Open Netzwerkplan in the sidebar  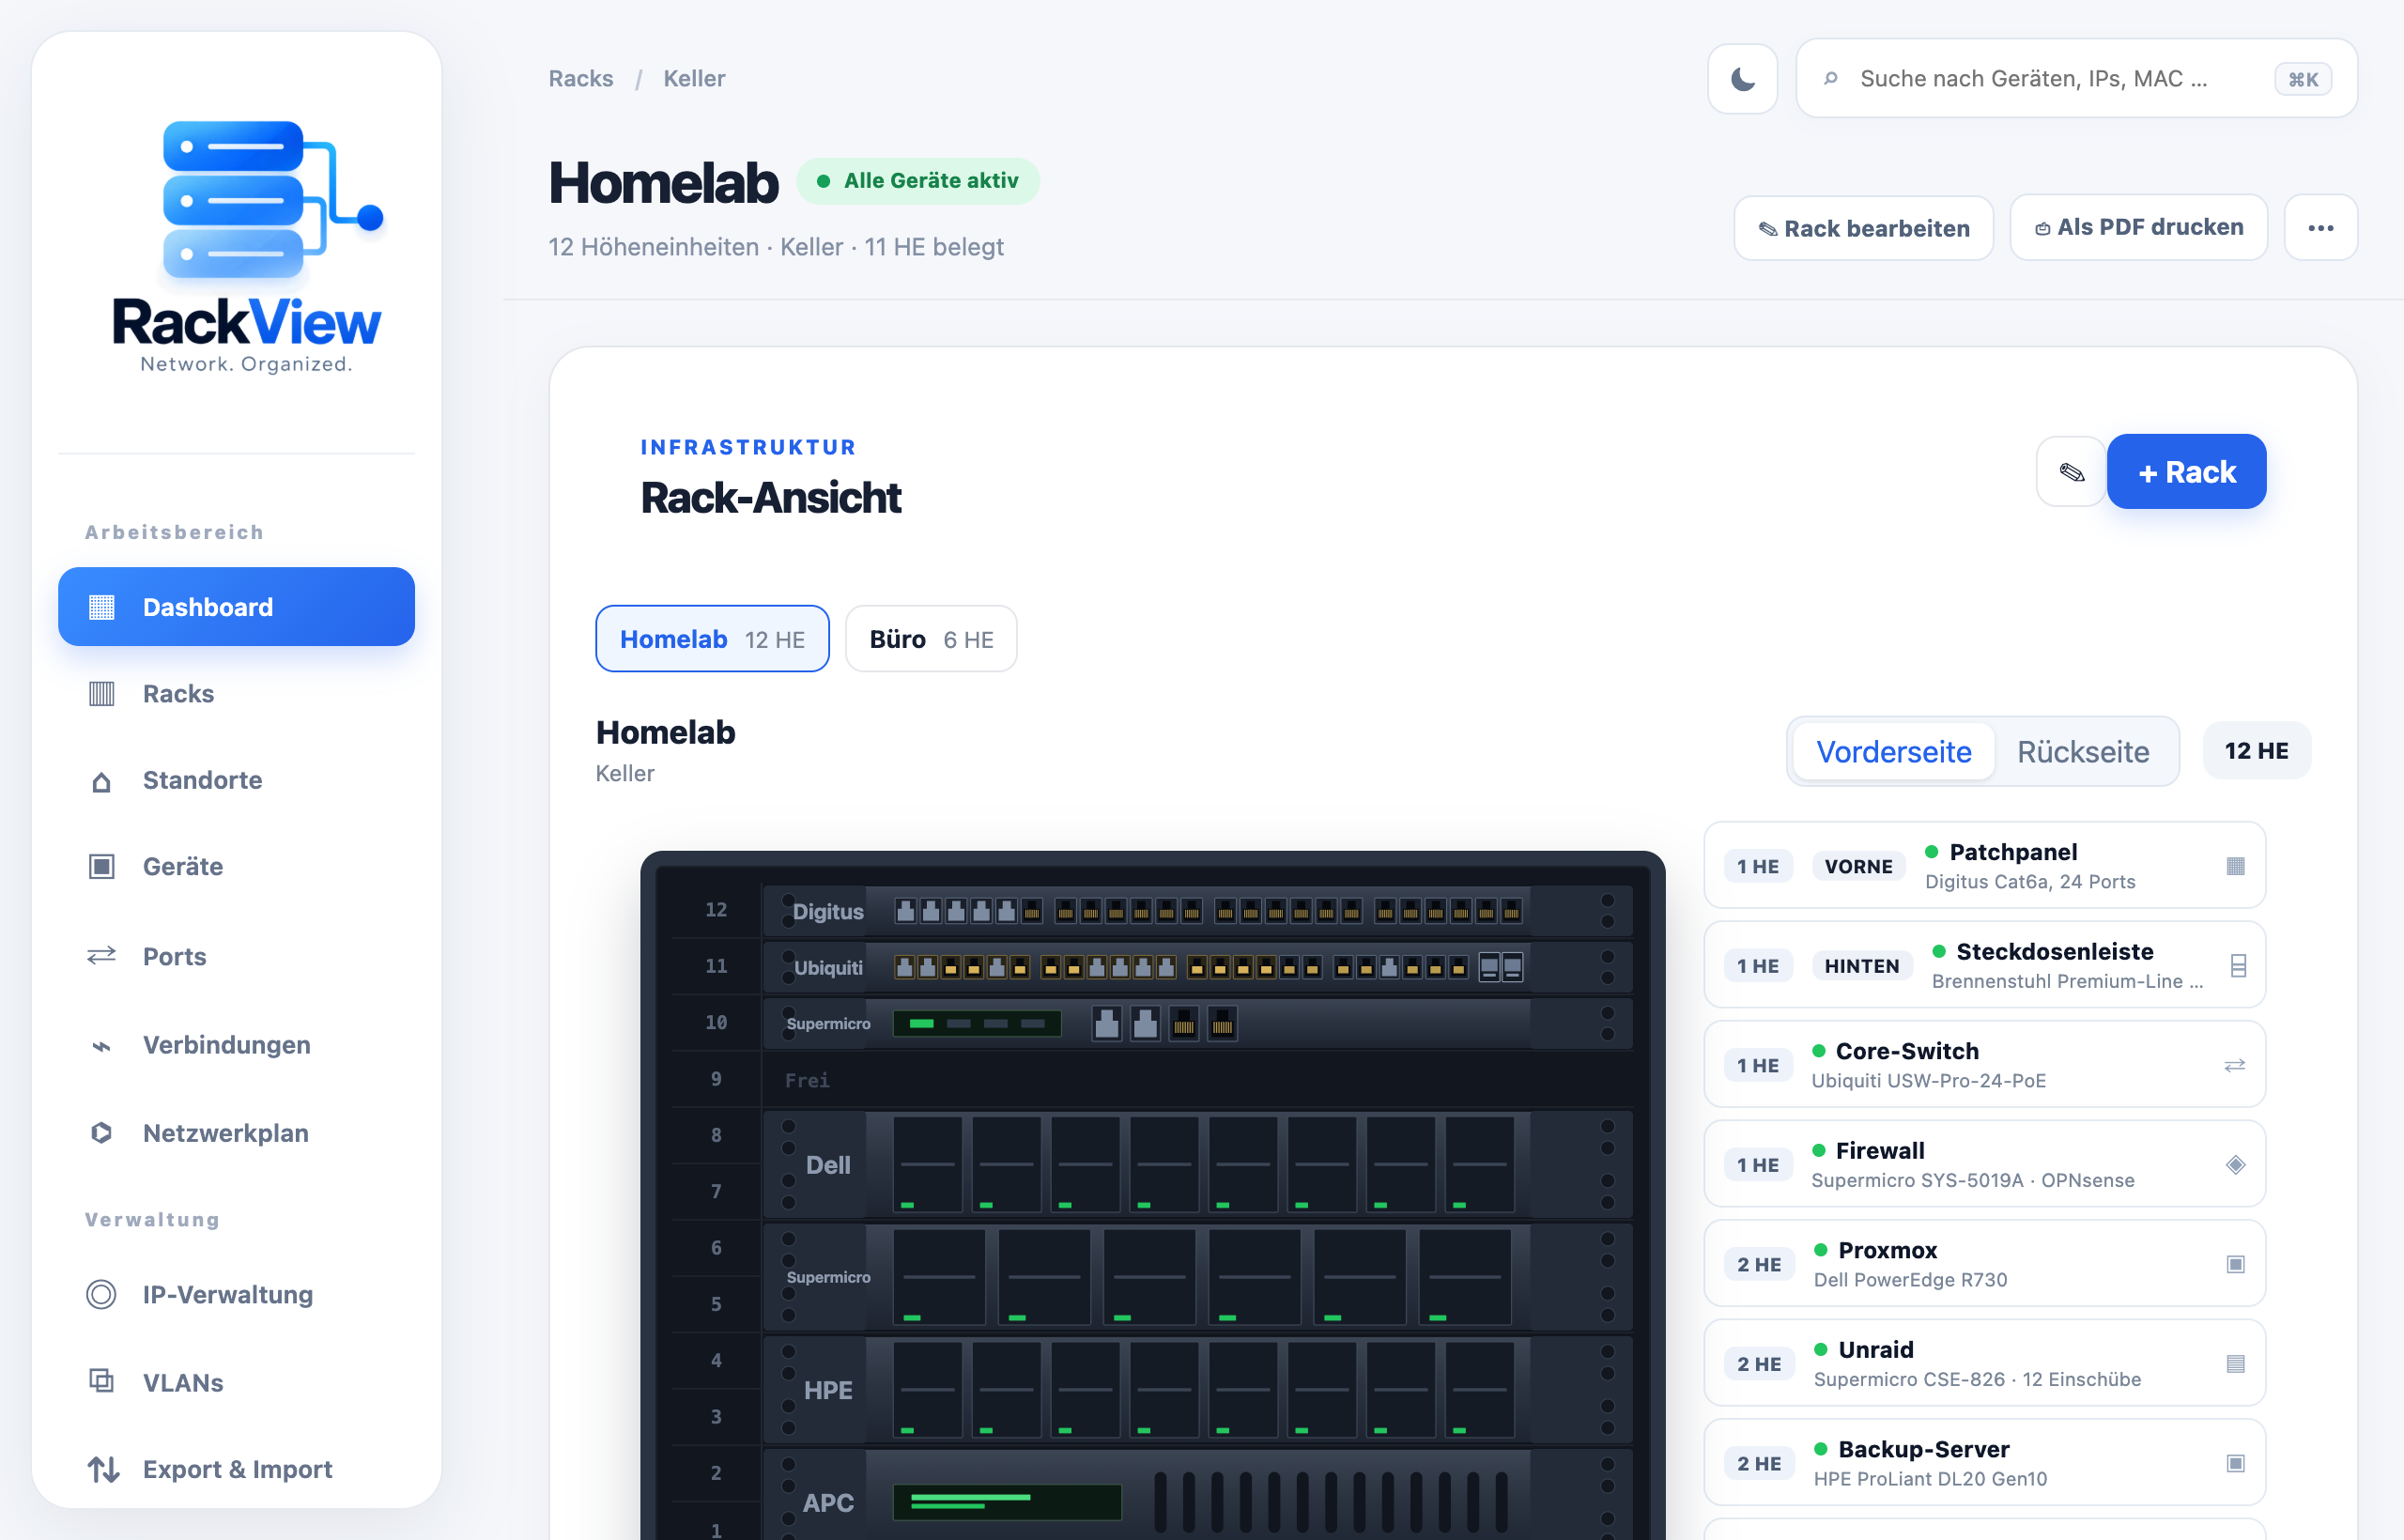point(236,1133)
